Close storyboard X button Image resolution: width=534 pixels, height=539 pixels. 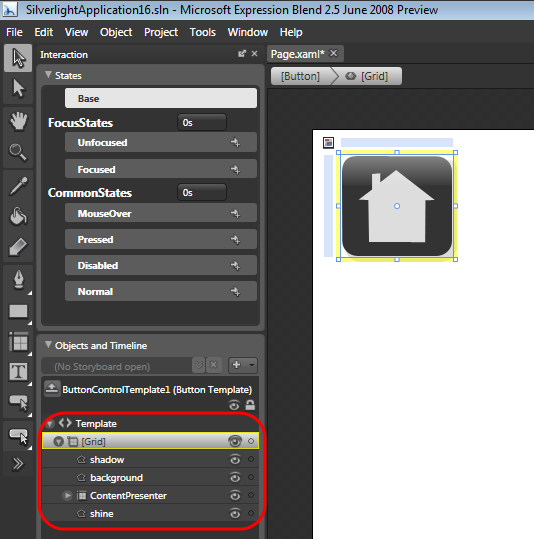[214, 365]
